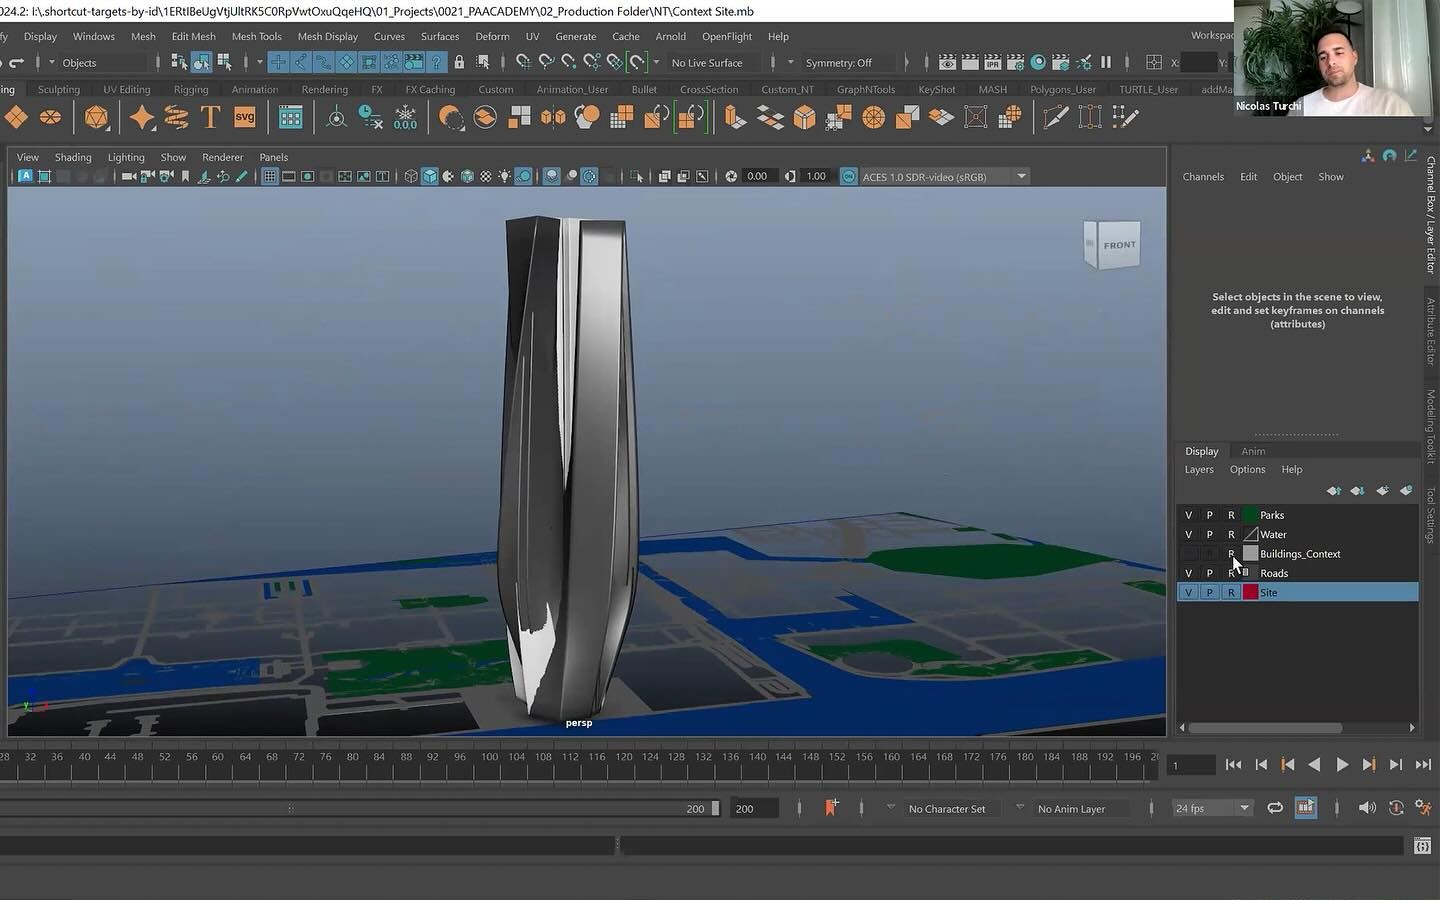Screen dimensions: 1440x900
Task: Click Help in the Display layers panel
Action: [x=1291, y=469]
